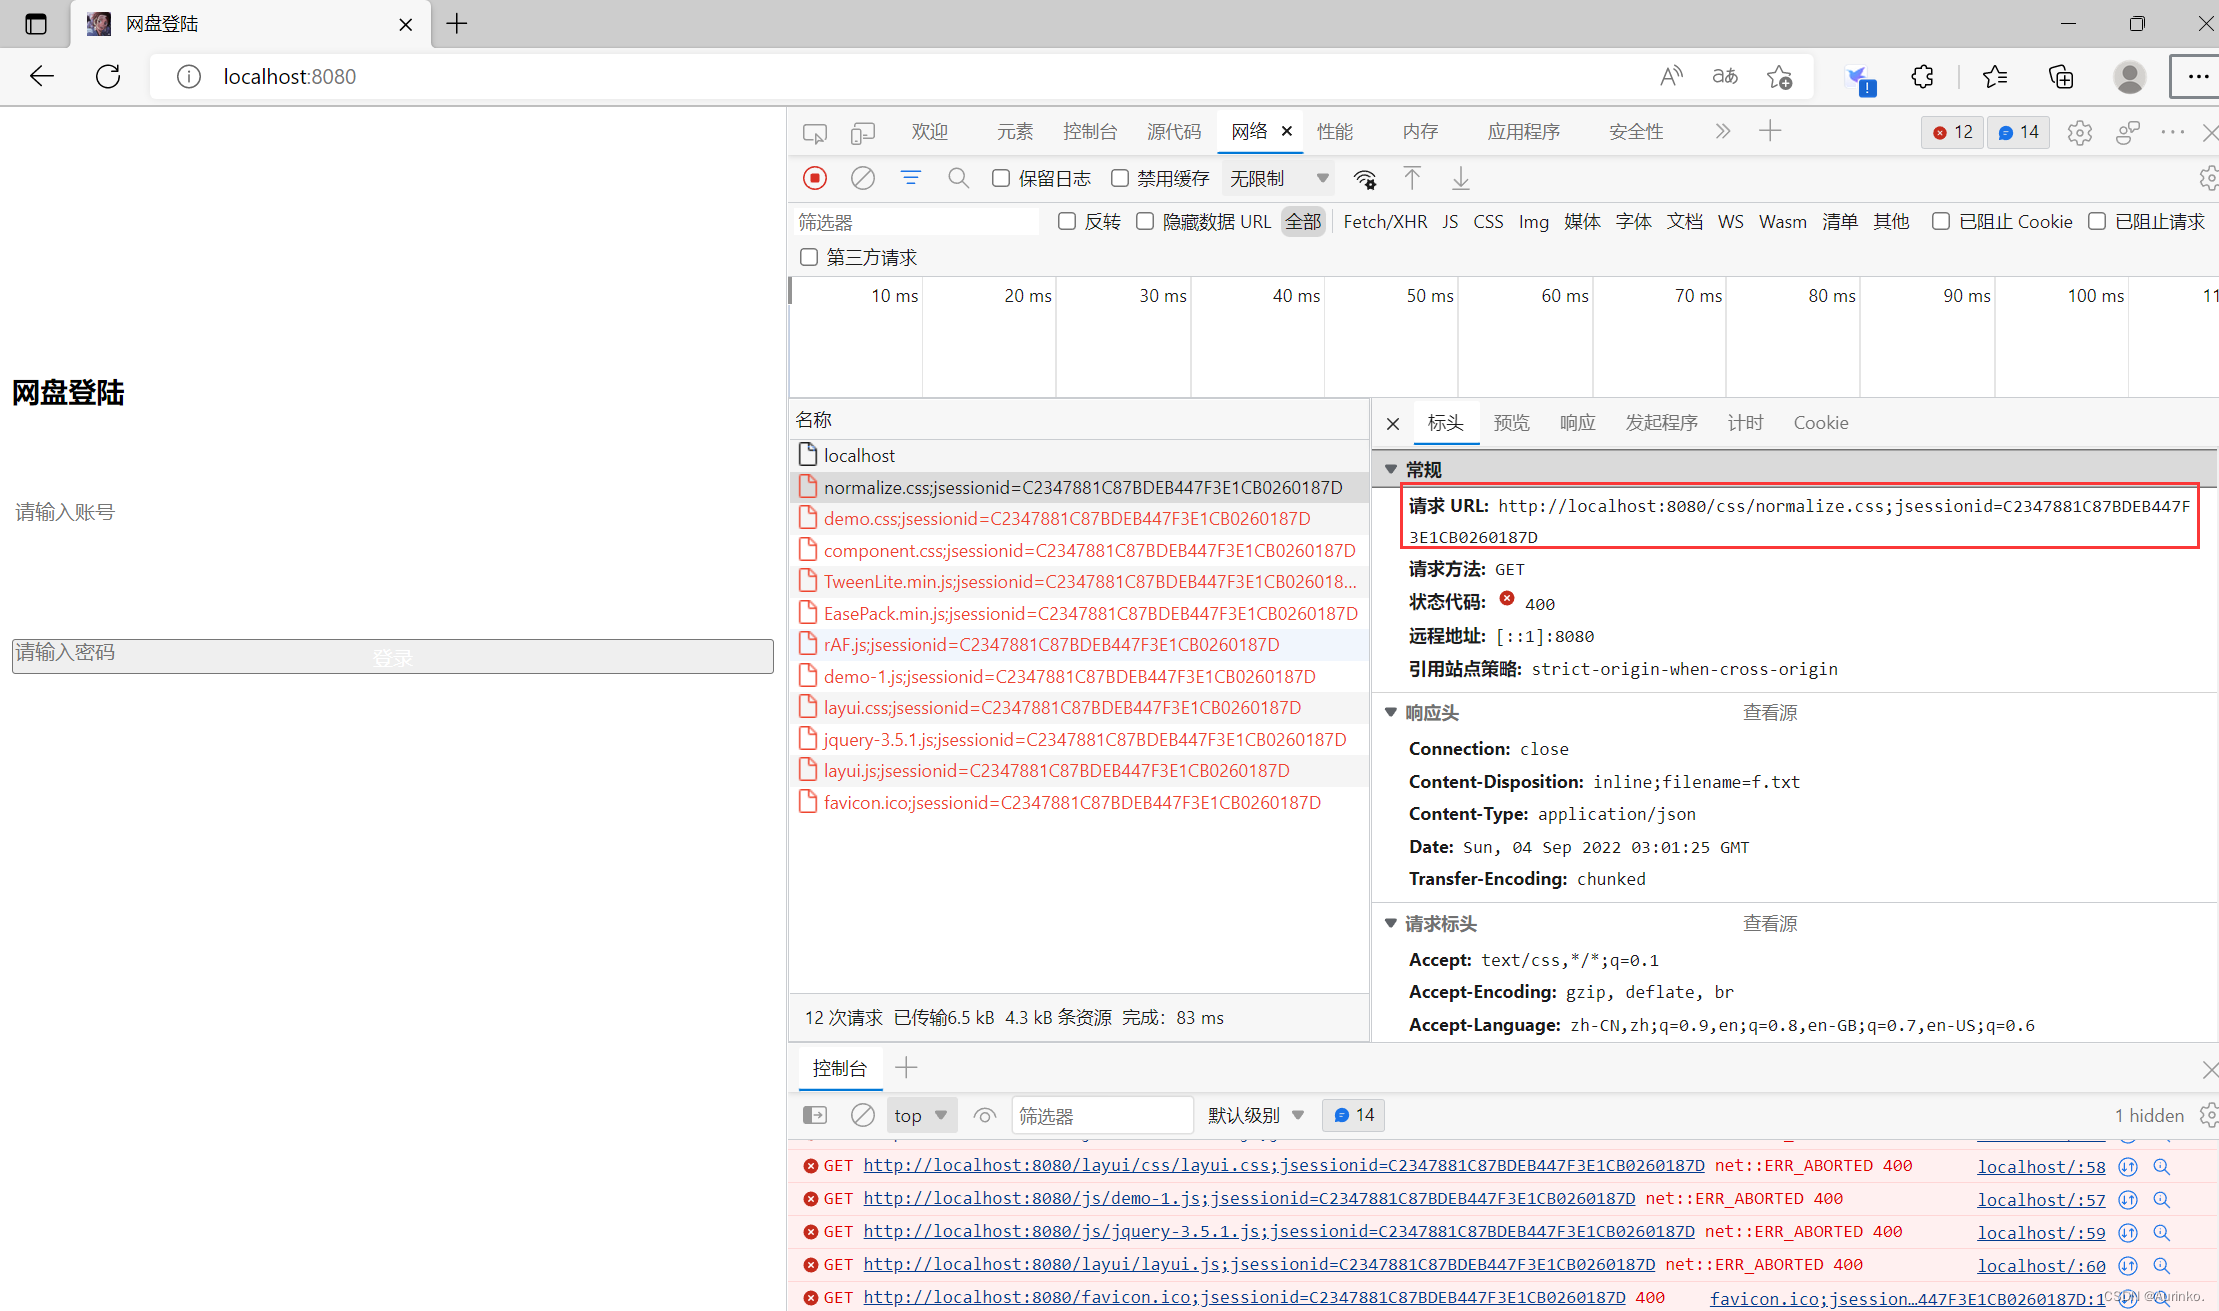2219x1311 pixels.
Task: Open the throttling dropdown 无限制
Action: (1280, 178)
